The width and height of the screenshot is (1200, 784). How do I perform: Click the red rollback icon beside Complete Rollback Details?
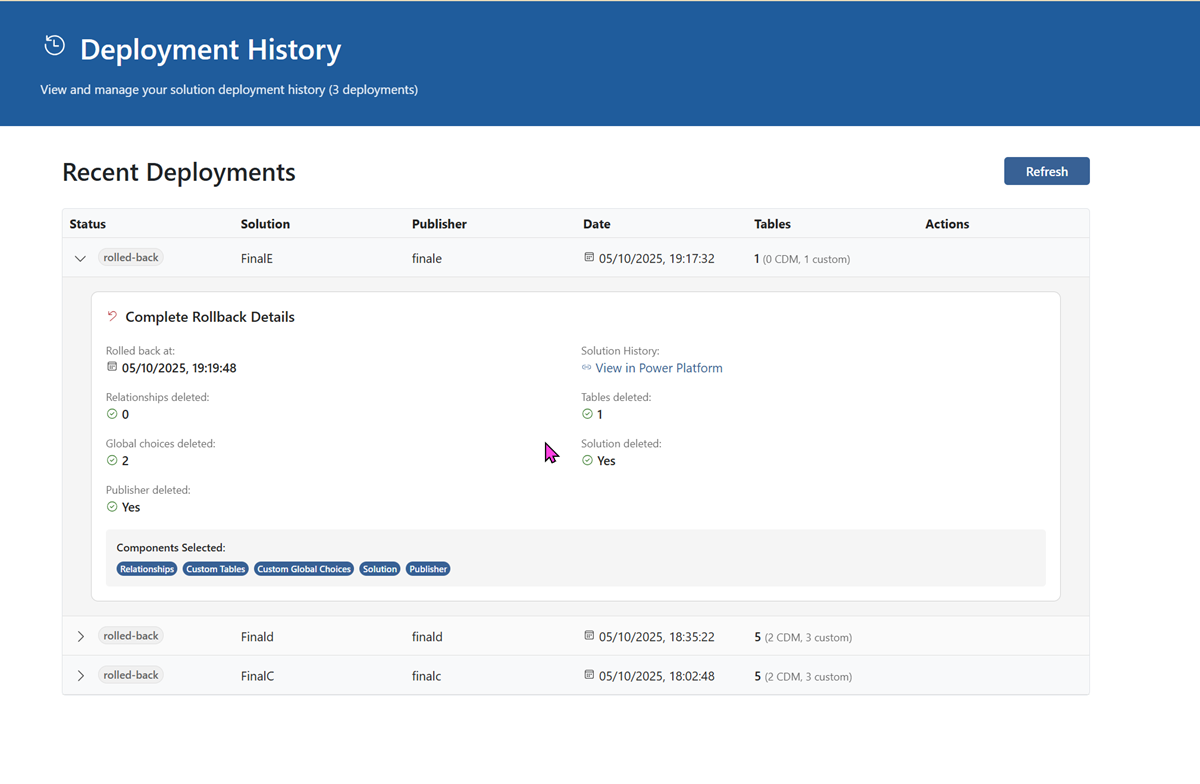tap(112, 317)
